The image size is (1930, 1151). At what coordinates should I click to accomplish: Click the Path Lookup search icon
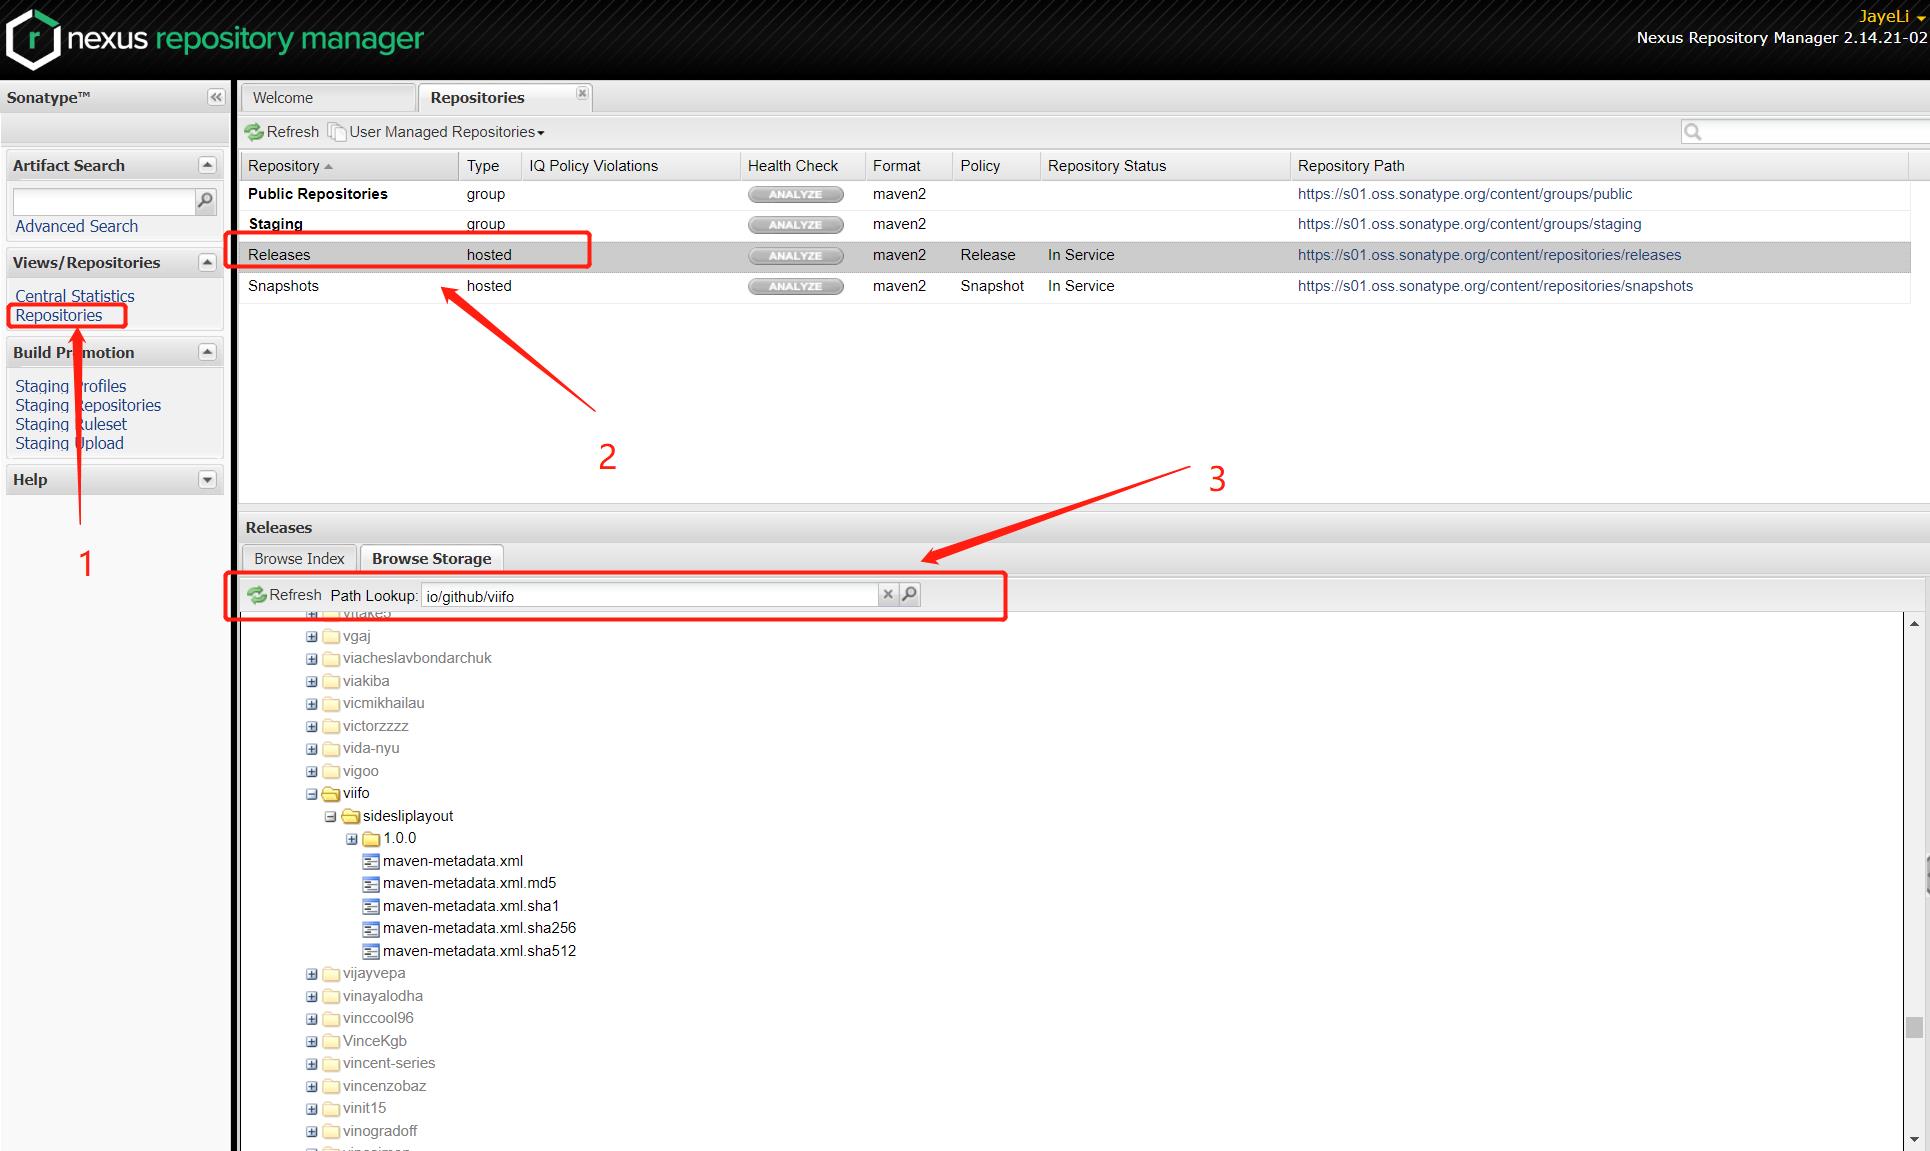click(909, 594)
